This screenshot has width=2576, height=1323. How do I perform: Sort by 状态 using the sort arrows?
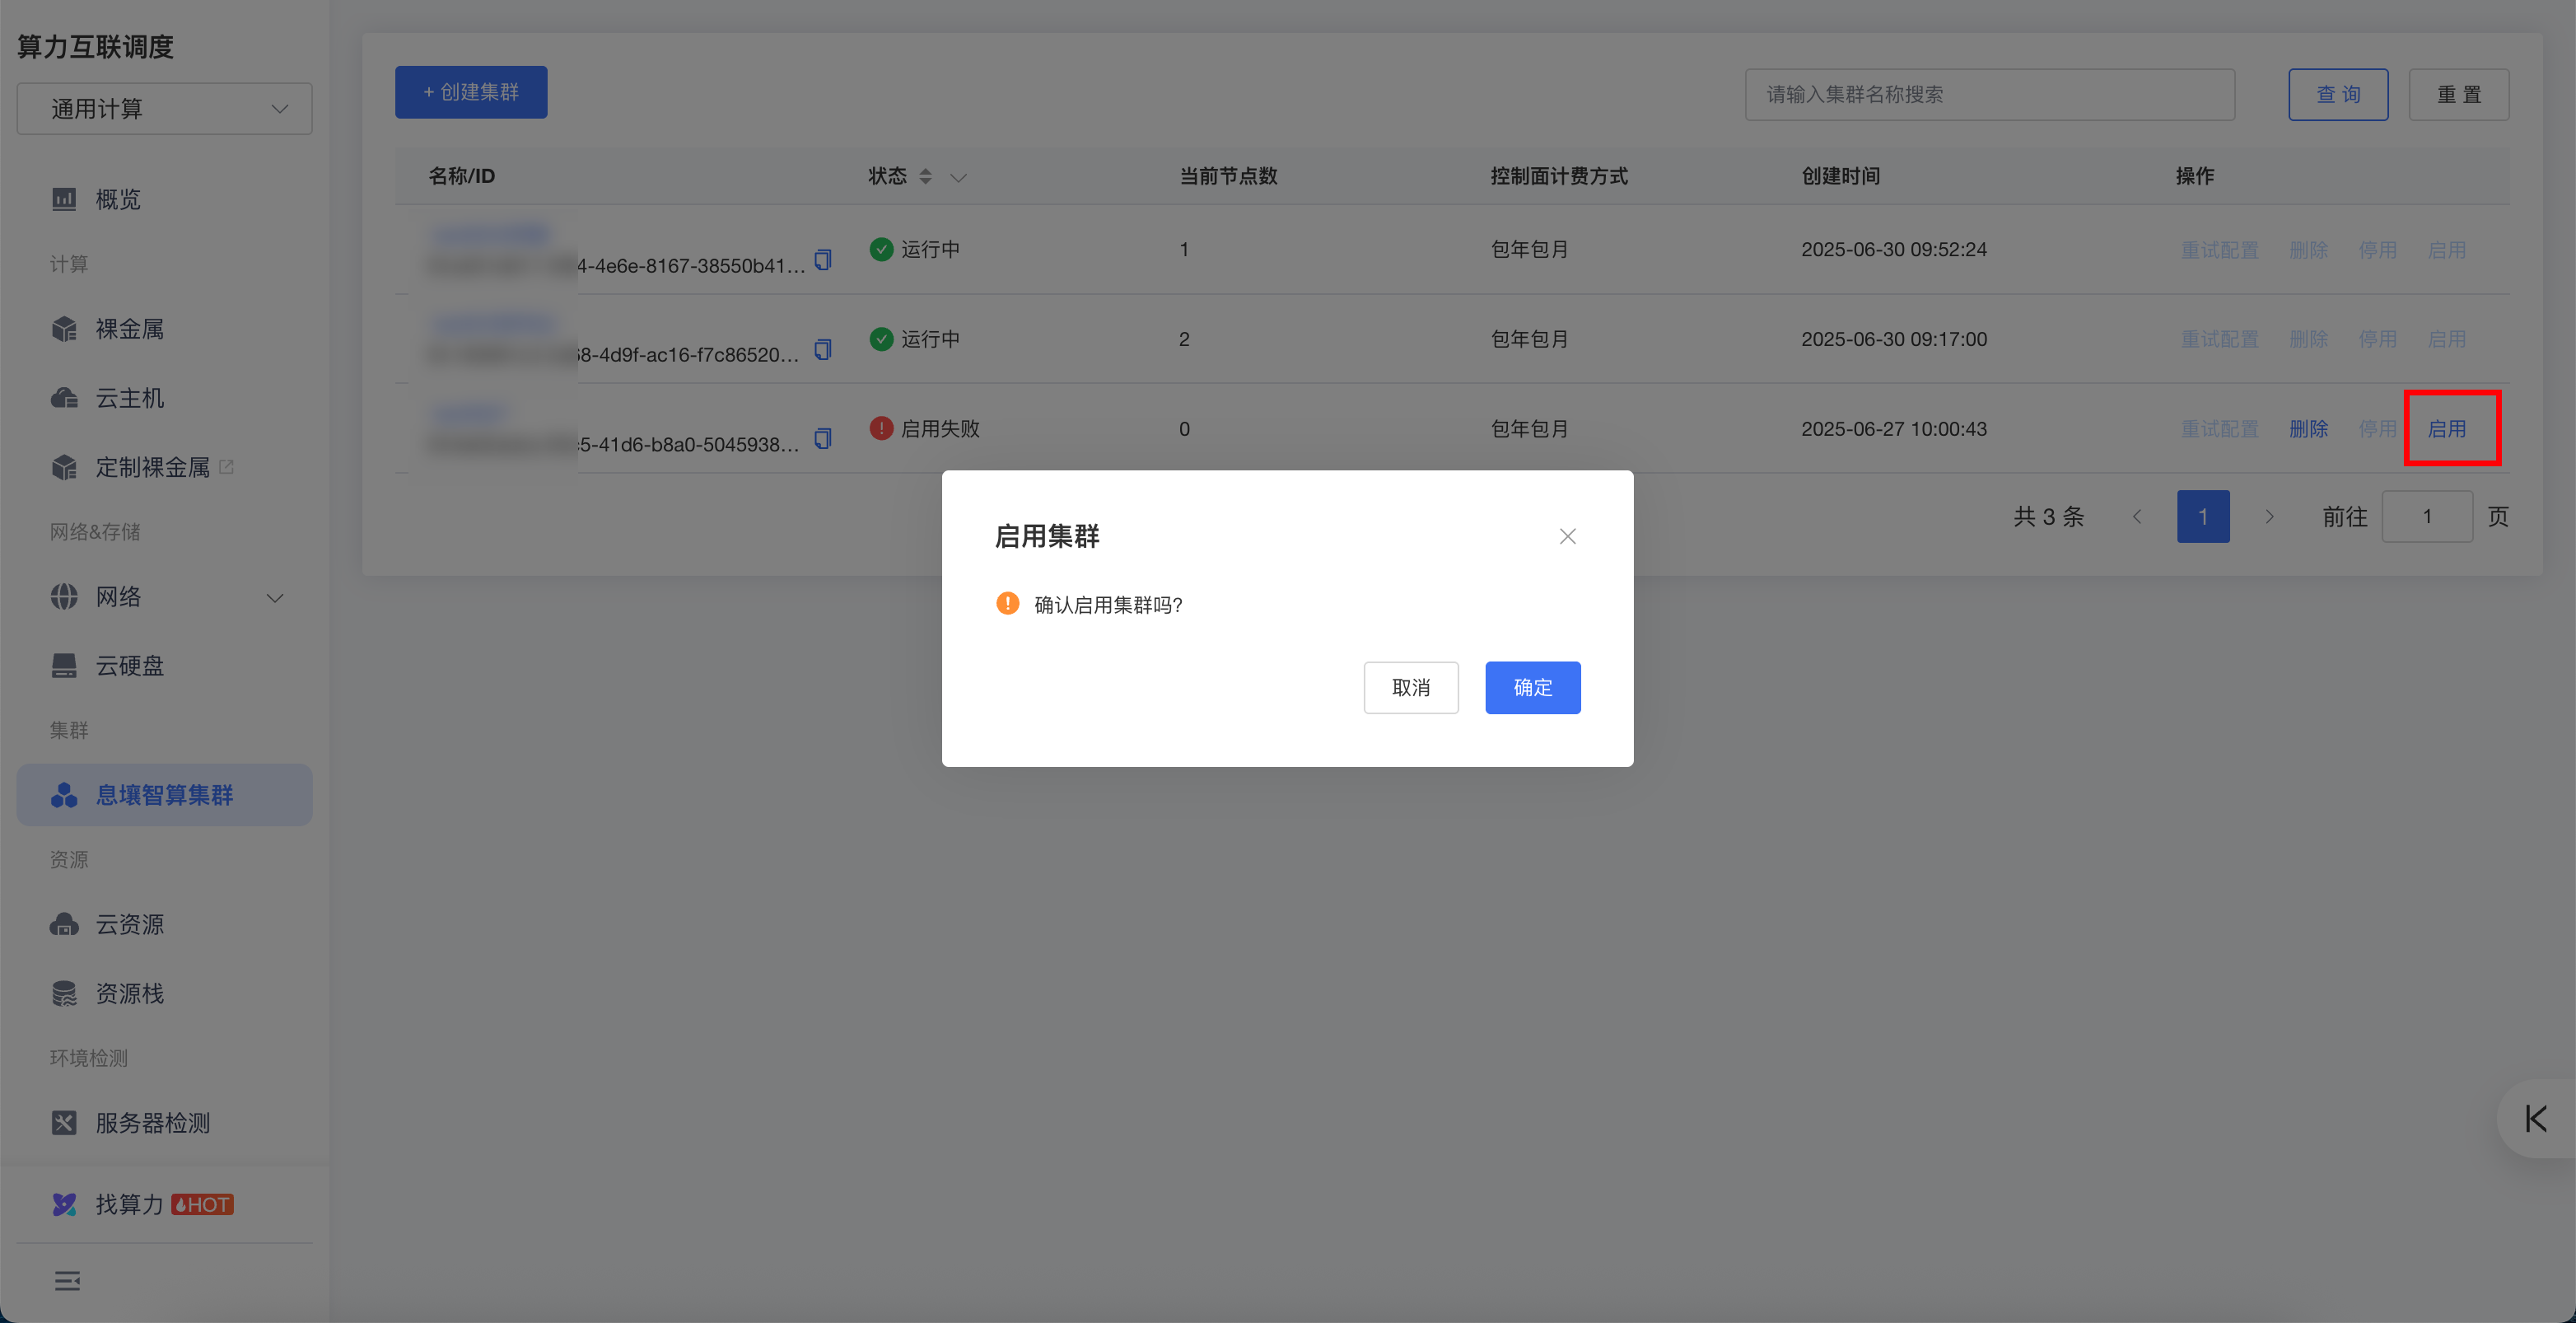point(926,176)
